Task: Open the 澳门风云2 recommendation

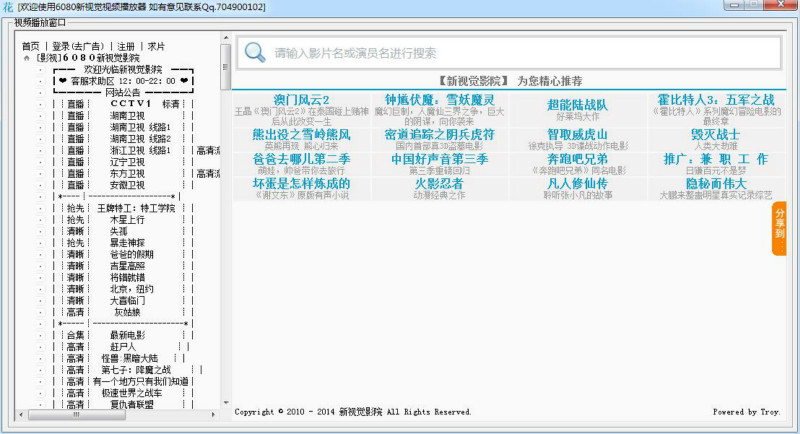Action: click(301, 100)
